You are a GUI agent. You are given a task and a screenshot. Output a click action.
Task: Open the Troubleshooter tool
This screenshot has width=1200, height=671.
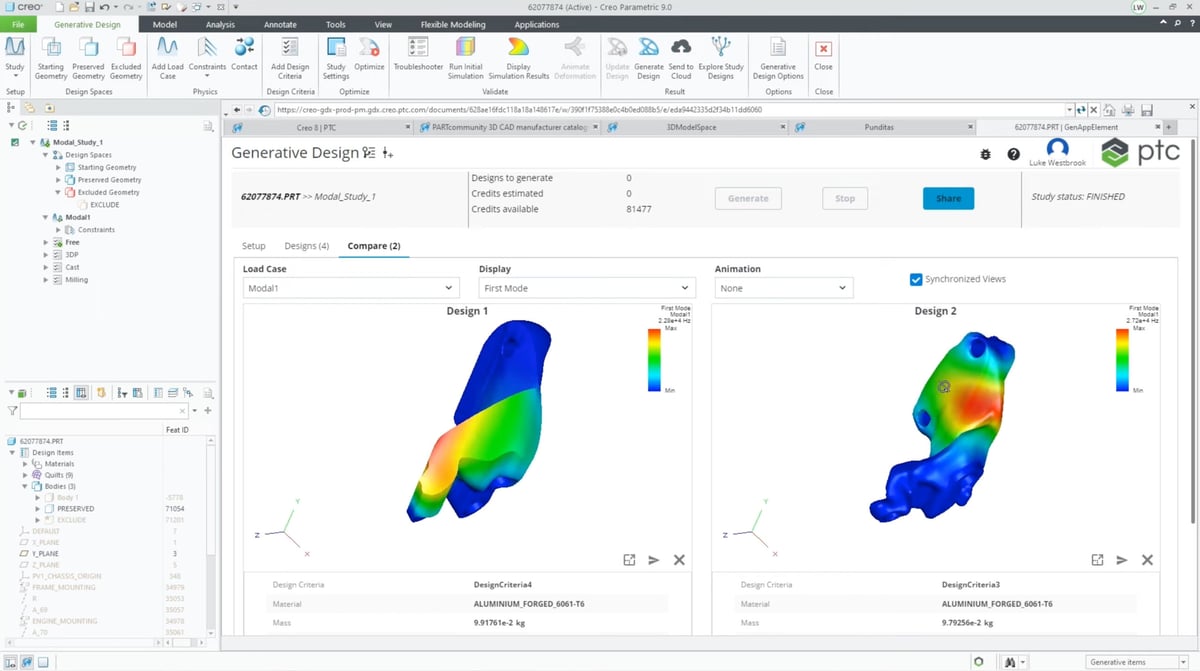point(418,48)
